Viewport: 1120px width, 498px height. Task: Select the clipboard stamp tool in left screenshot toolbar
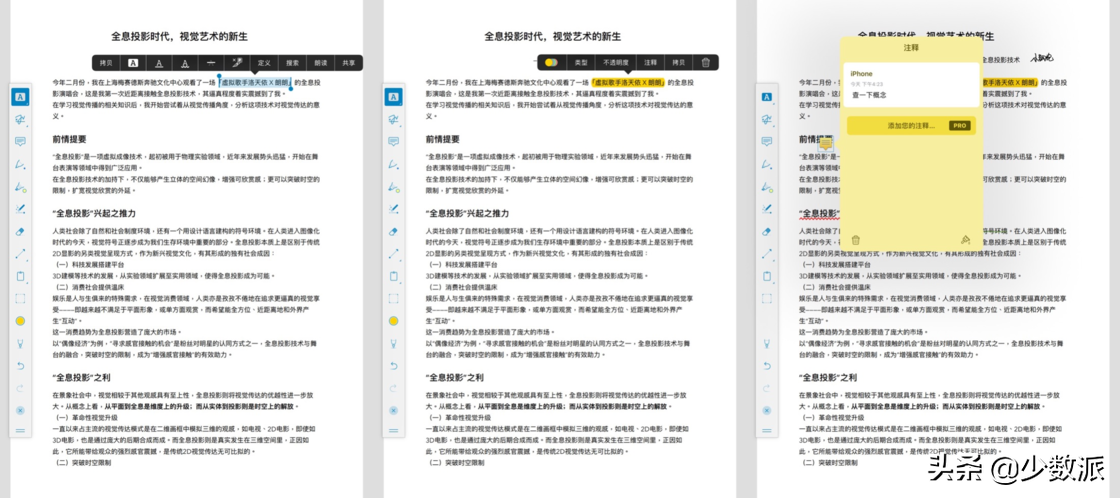pos(20,276)
